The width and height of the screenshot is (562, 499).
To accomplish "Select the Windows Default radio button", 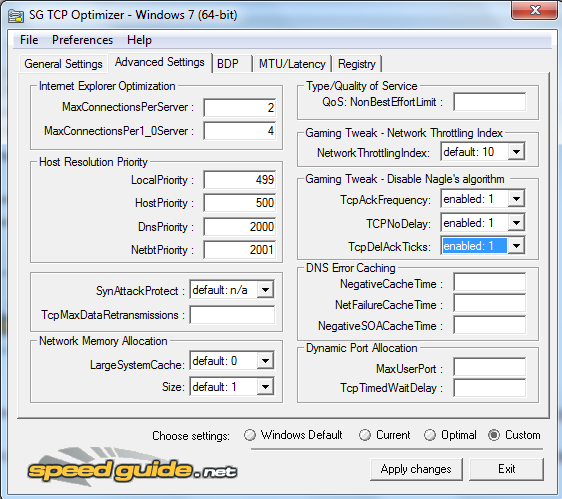I will [x=250, y=435].
